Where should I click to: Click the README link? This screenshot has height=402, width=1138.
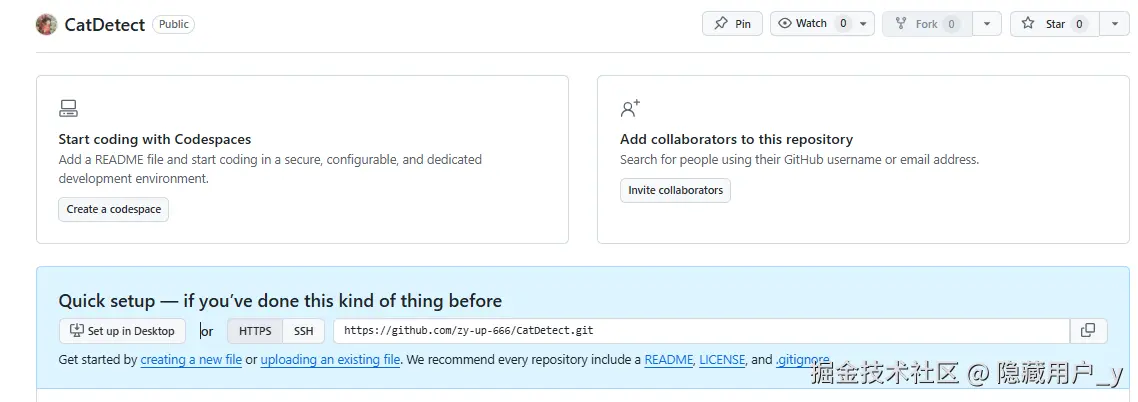coord(668,359)
